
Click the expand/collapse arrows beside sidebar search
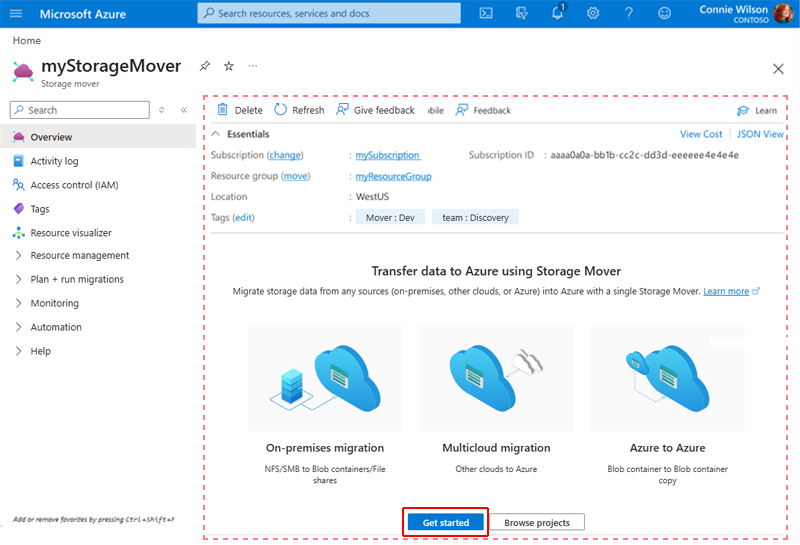tap(161, 110)
